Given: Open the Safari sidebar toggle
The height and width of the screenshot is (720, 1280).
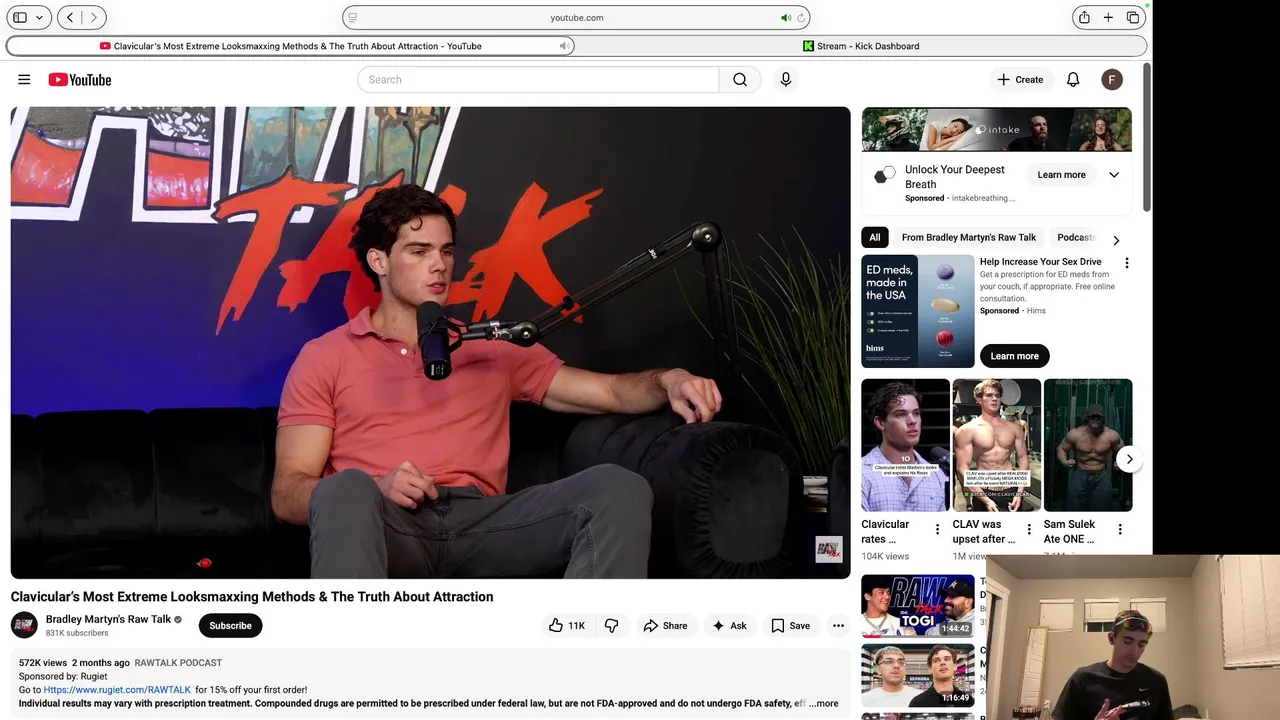Looking at the screenshot, I should [x=19, y=17].
